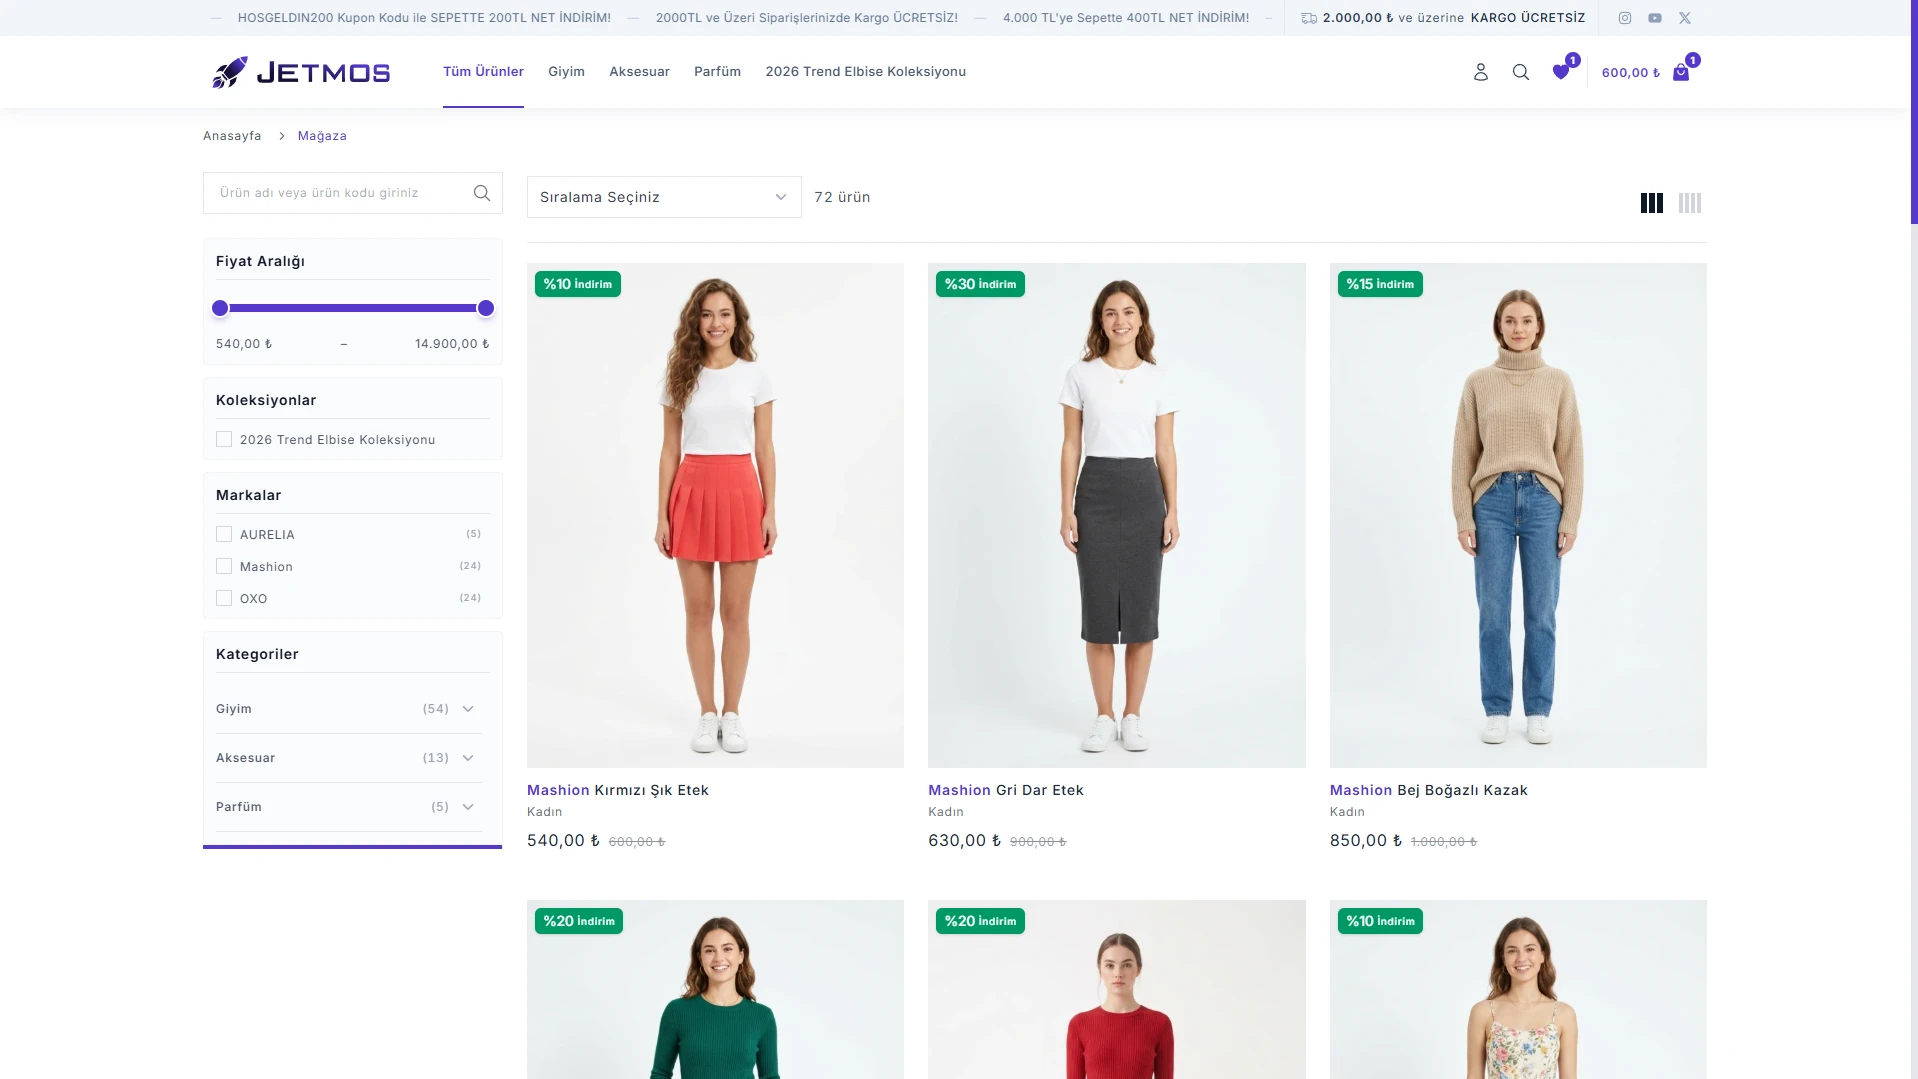The height and width of the screenshot is (1079, 1918).
Task: Open the Giyim navigation menu
Action: 566,72
